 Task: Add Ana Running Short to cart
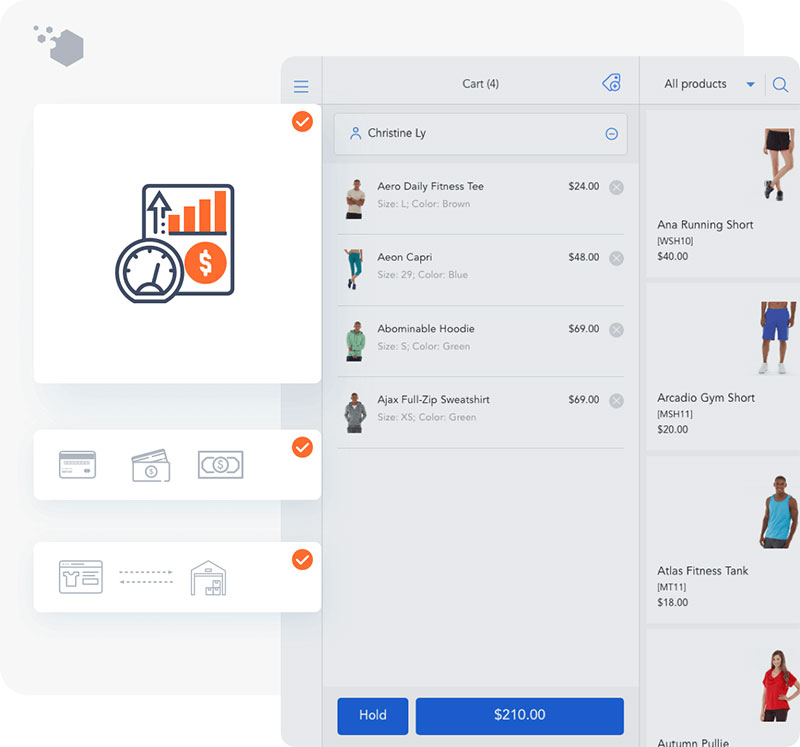click(722, 193)
